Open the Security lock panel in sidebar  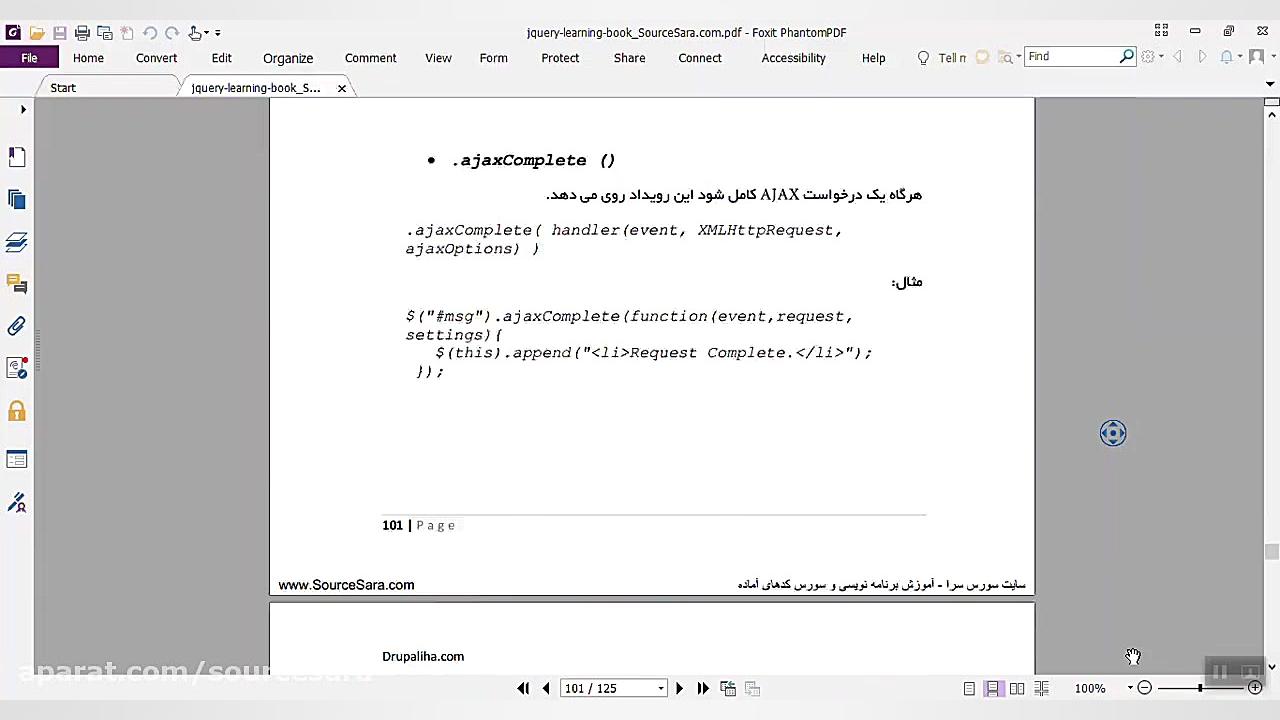(17, 411)
